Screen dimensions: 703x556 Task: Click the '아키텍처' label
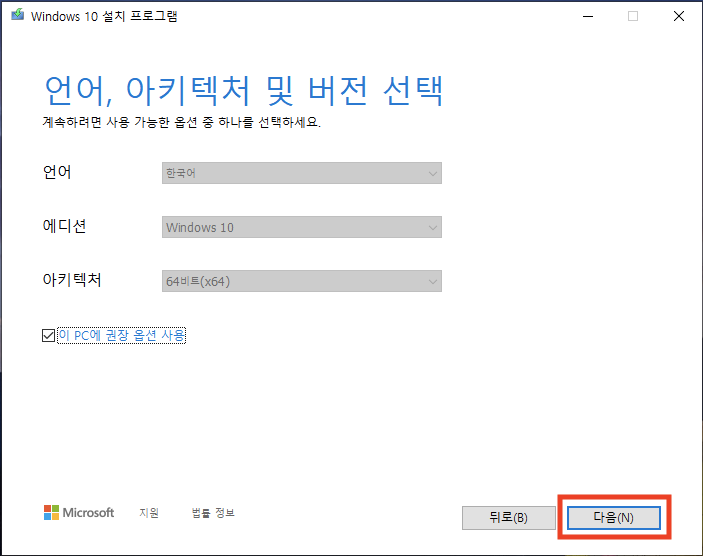click(72, 280)
